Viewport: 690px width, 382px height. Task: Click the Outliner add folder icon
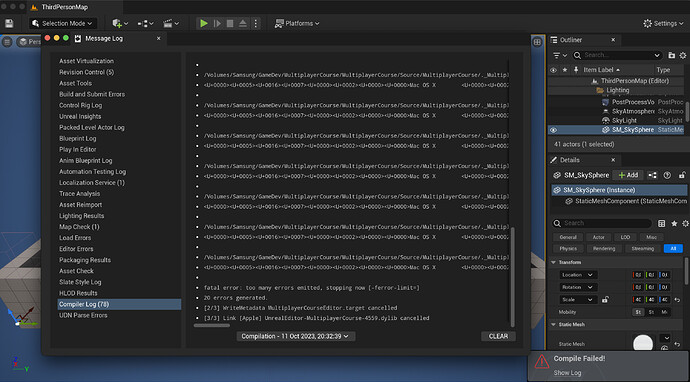672,55
